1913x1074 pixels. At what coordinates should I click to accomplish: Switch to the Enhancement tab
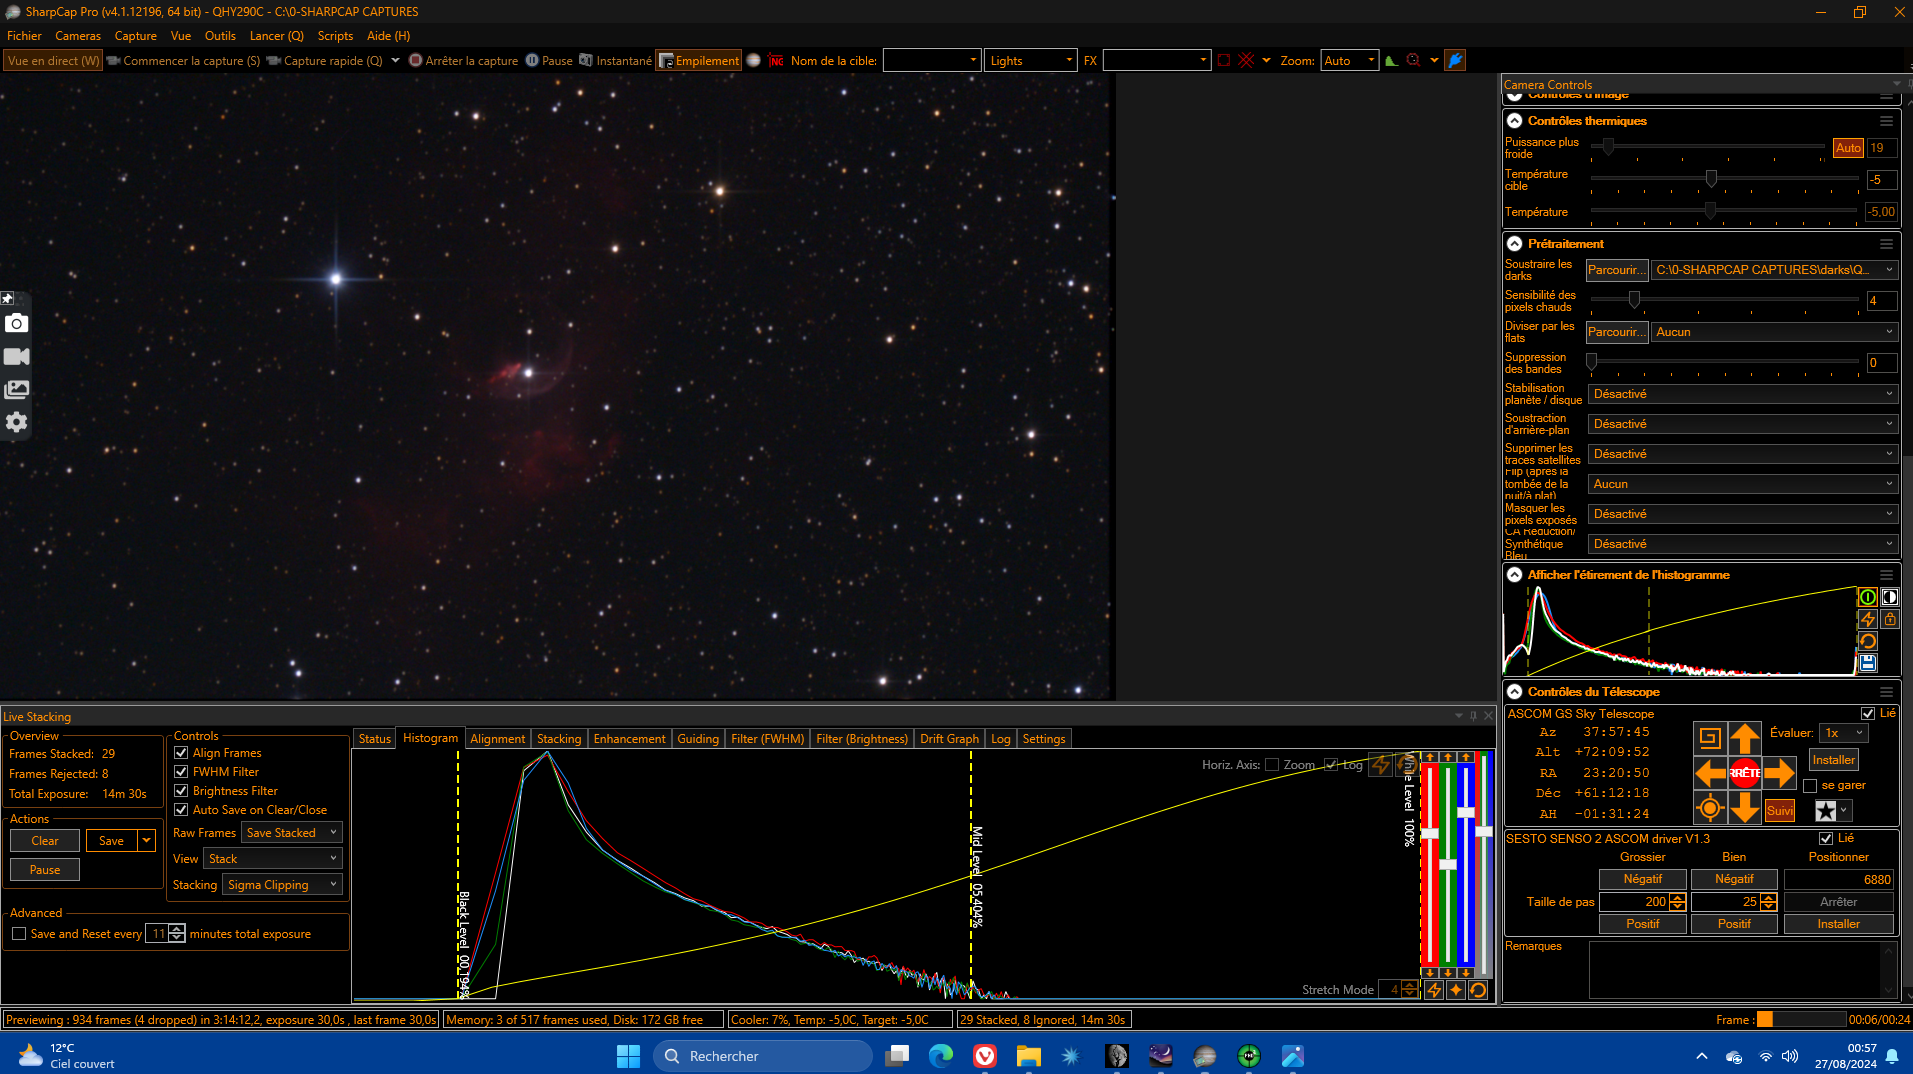click(x=629, y=739)
